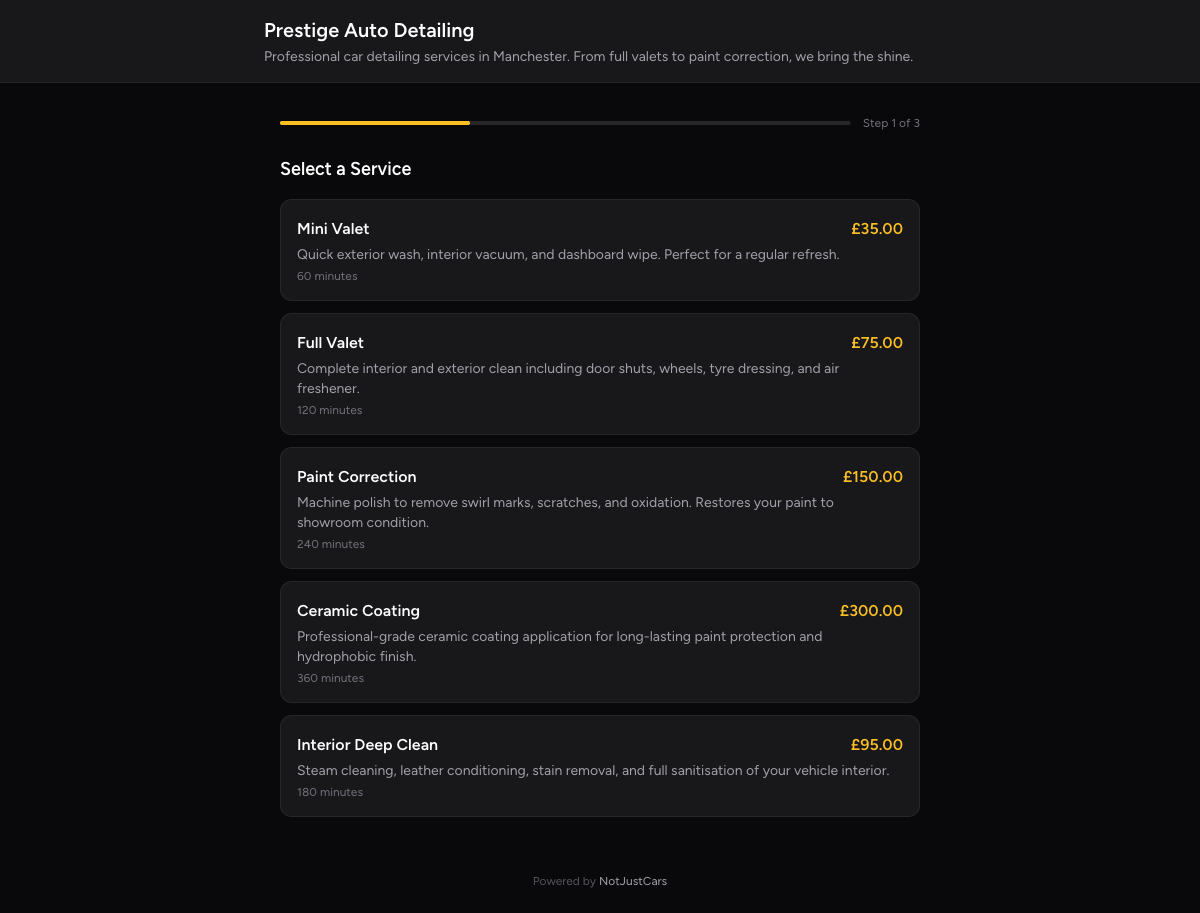Select the Full Valet service card

pyautogui.click(x=600, y=374)
